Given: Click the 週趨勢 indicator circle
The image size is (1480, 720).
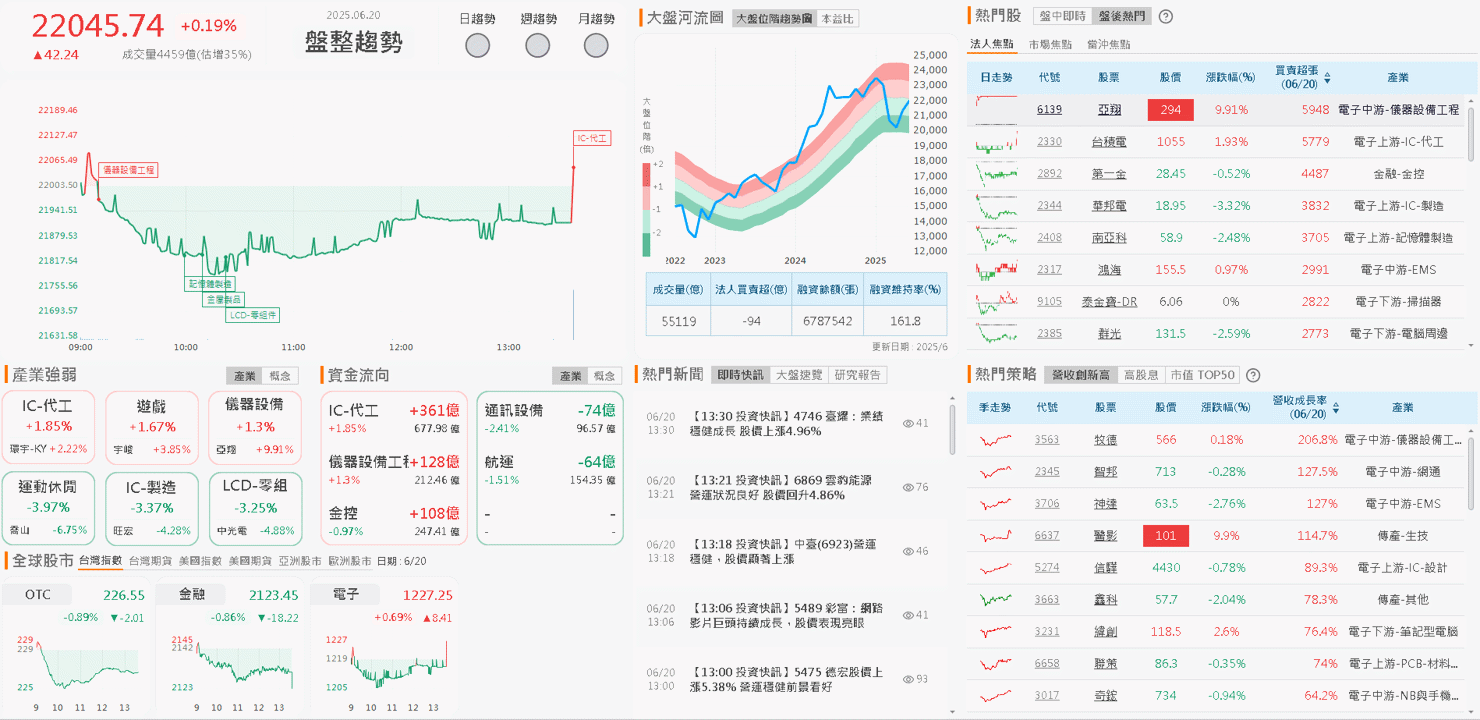Looking at the screenshot, I should 537,45.
